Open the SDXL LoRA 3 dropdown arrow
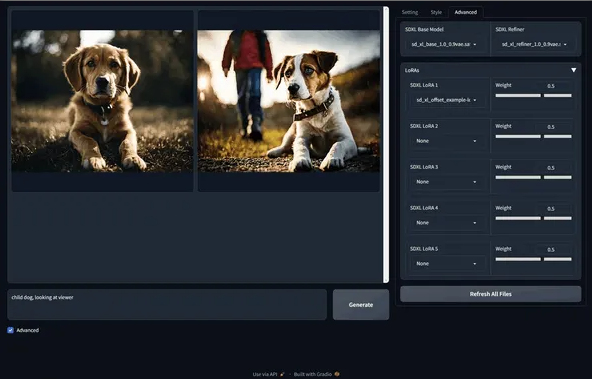Viewport: 592px width, 379px height. coord(475,182)
